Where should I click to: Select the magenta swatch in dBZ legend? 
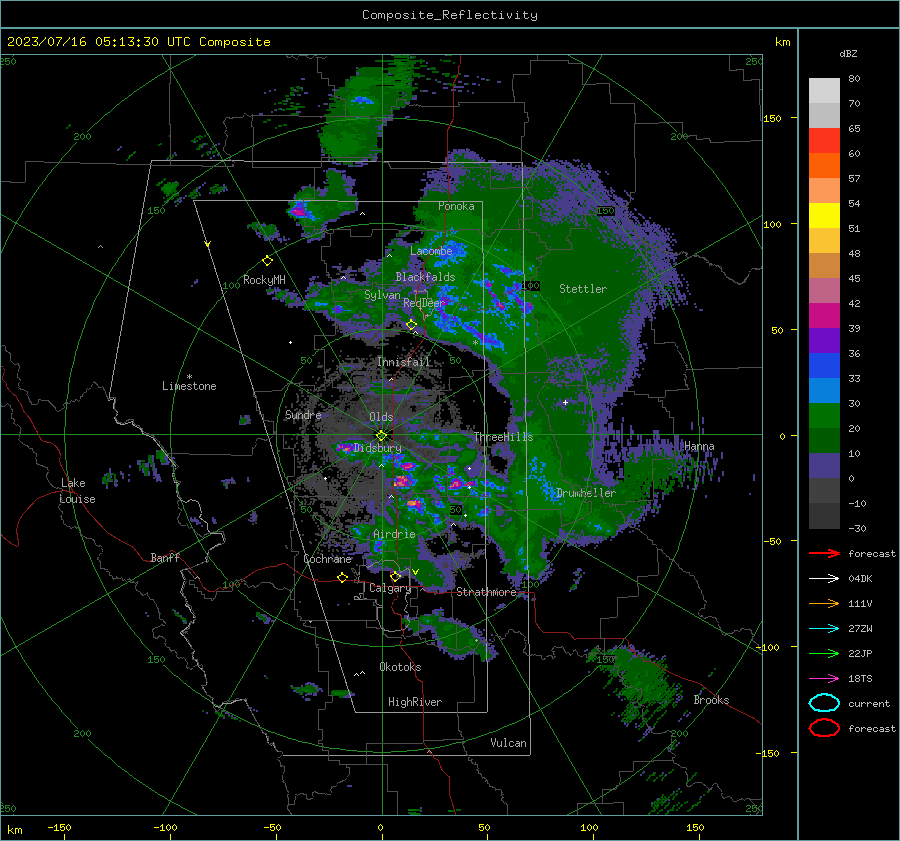tap(824, 316)
